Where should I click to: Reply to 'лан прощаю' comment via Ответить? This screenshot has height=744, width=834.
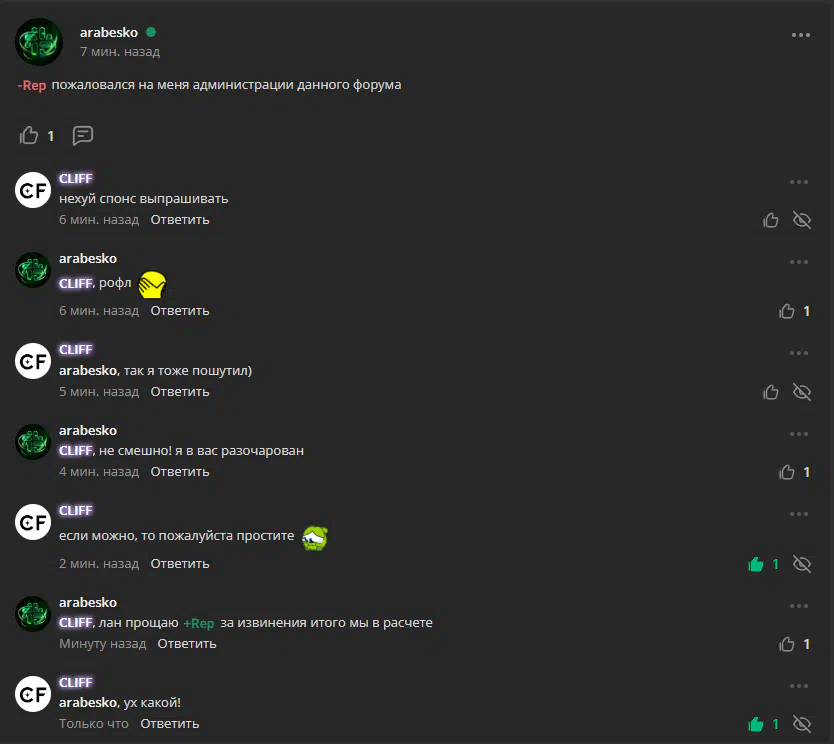click(187, 643)
